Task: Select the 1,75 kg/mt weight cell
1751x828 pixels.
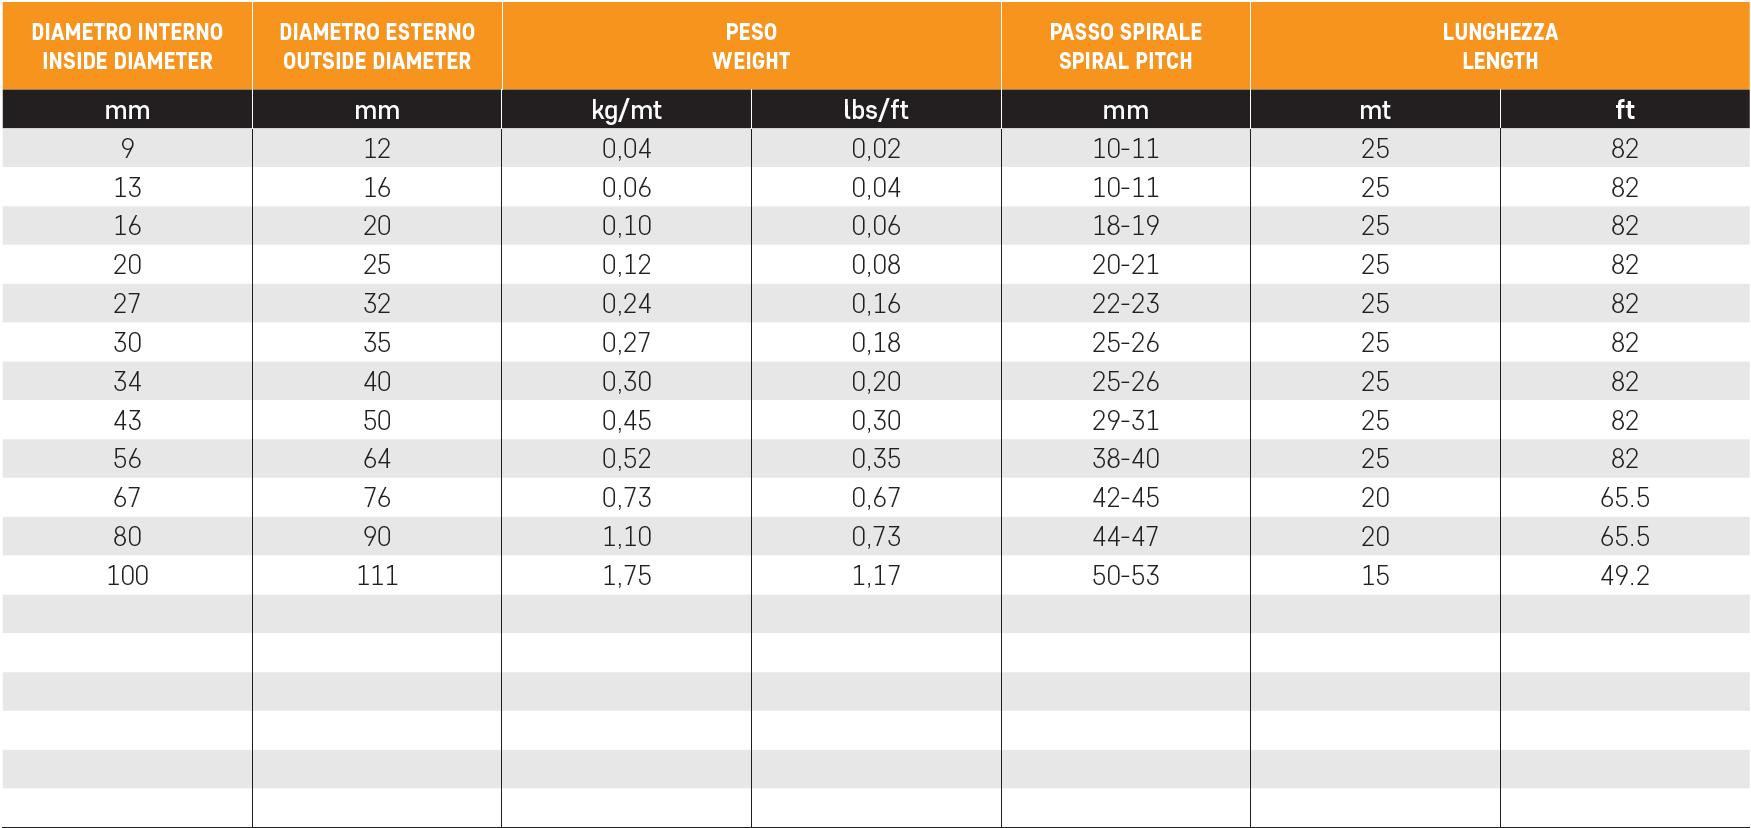Action: click(626, 576)
